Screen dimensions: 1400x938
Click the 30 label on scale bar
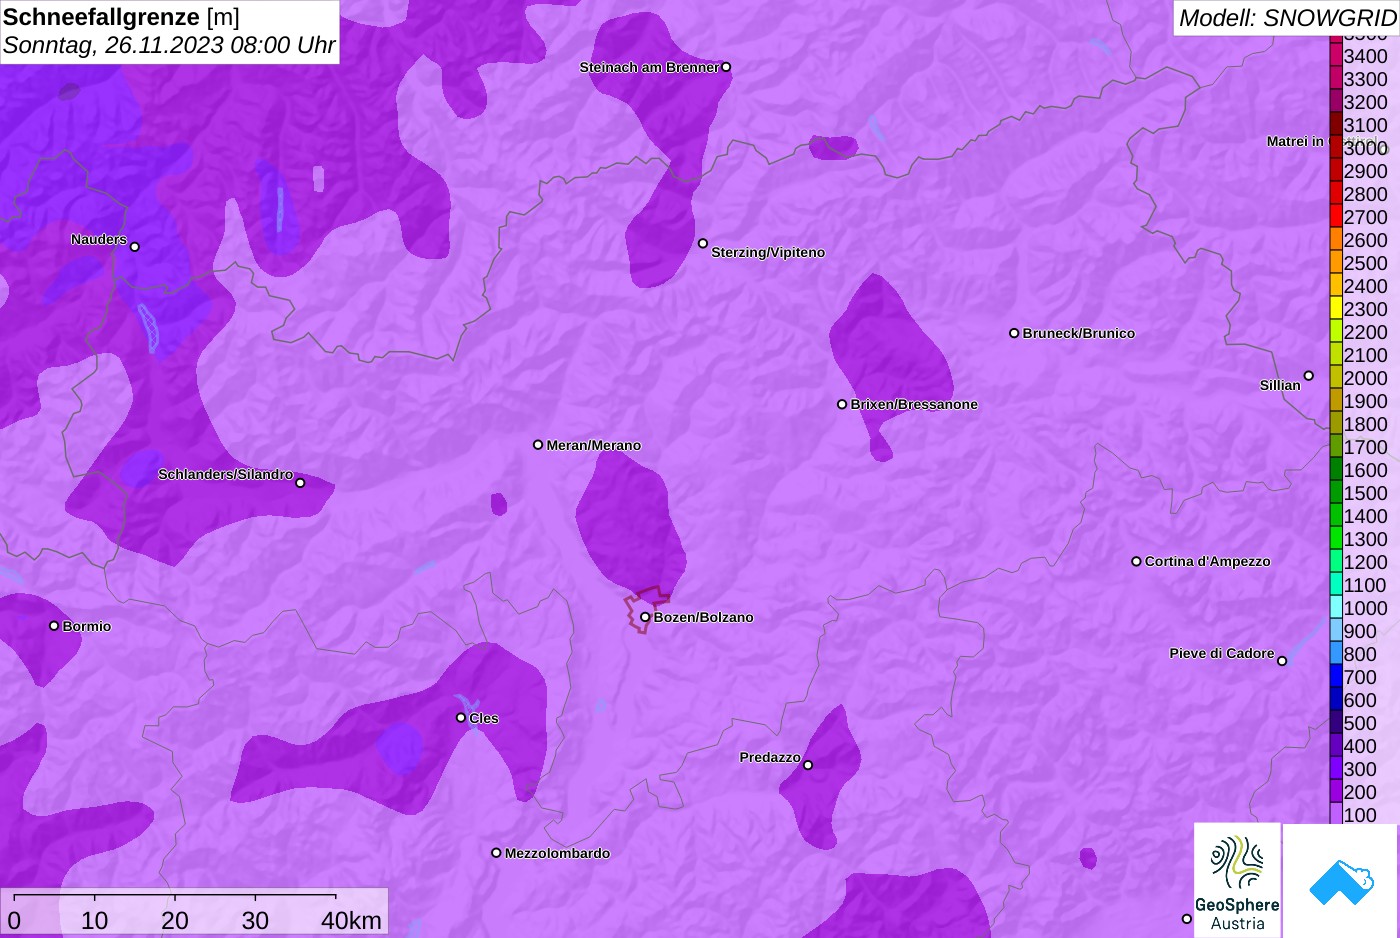255,920
